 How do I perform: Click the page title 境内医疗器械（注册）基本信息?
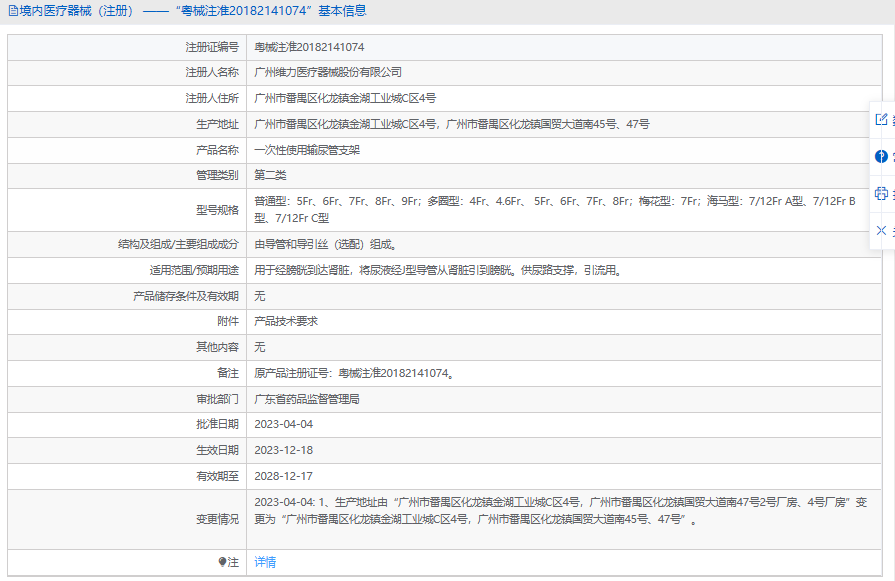point(193,11)
